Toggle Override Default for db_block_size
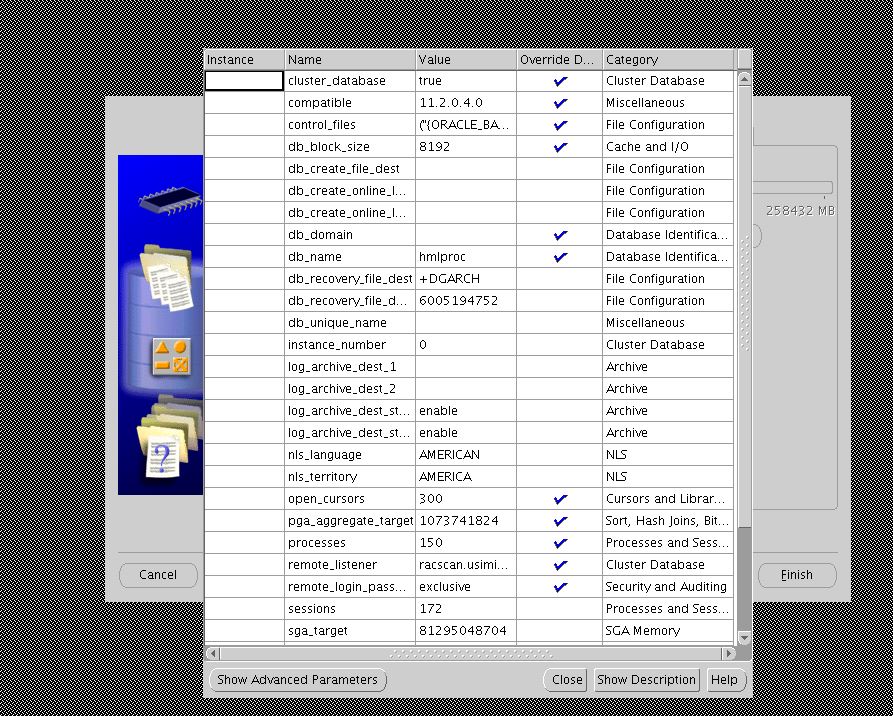893x716 pixels. pos(559,147)
